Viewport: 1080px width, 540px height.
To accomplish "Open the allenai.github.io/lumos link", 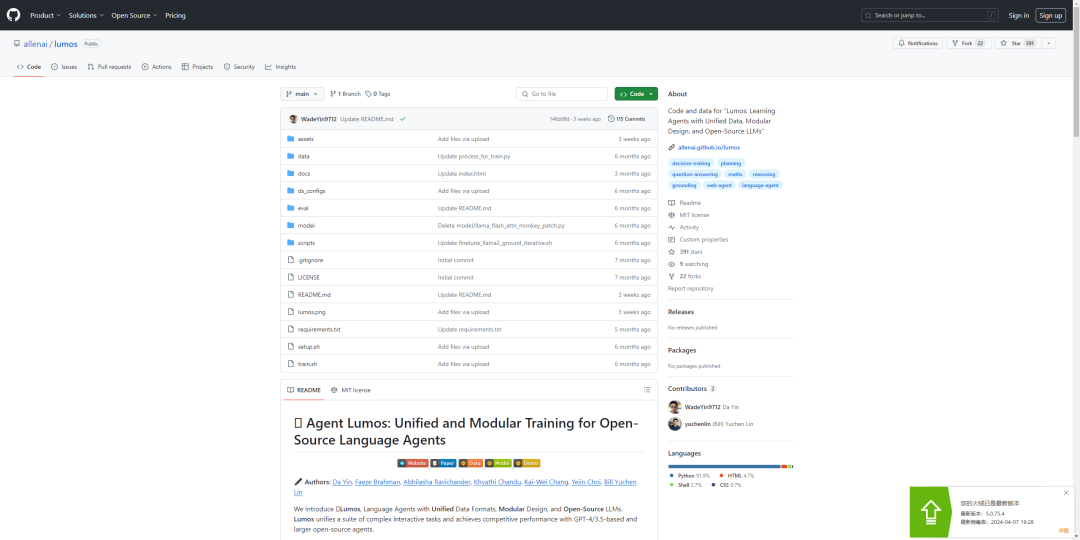I will 709,147.
